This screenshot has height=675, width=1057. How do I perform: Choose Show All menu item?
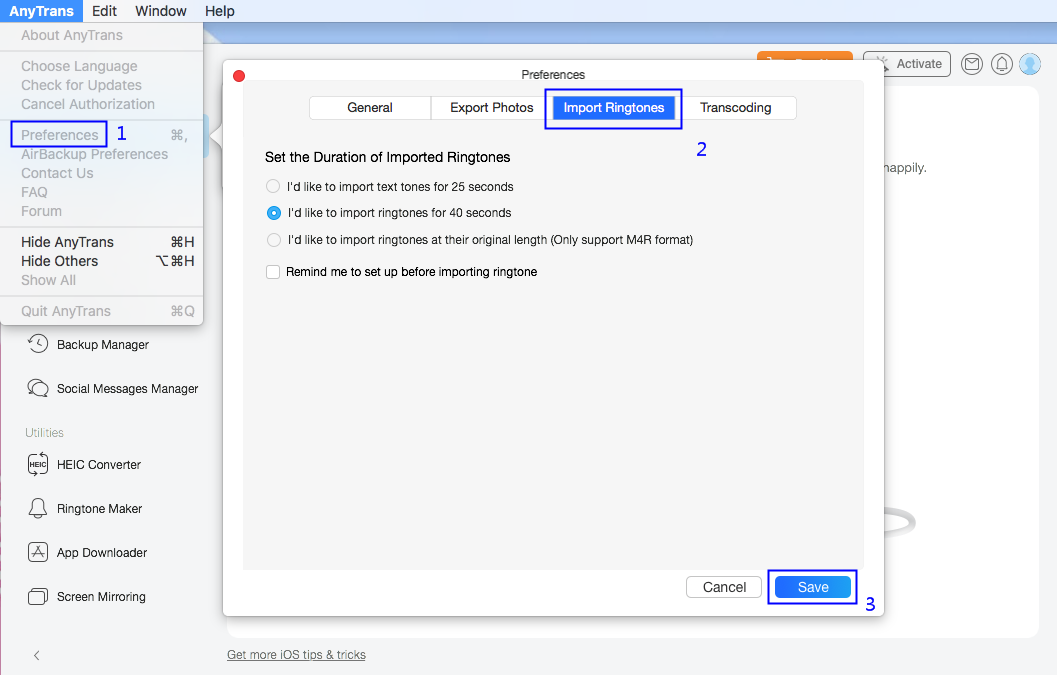tap(101, 280)
